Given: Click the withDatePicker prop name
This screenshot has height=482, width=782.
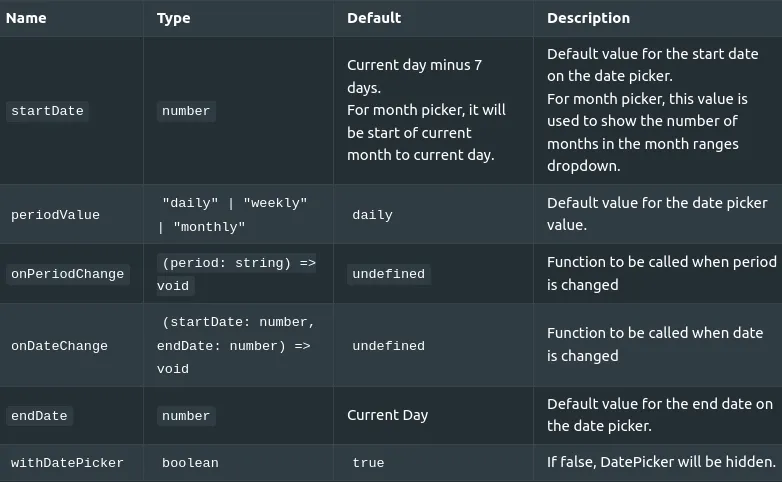Looking at the screenshot, I should pyautogui.click(x=67, y=463).
